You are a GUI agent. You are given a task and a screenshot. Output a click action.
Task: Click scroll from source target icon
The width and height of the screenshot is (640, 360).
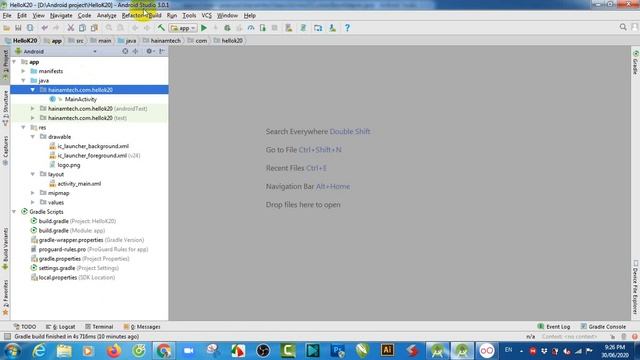(x=125, y=51)
